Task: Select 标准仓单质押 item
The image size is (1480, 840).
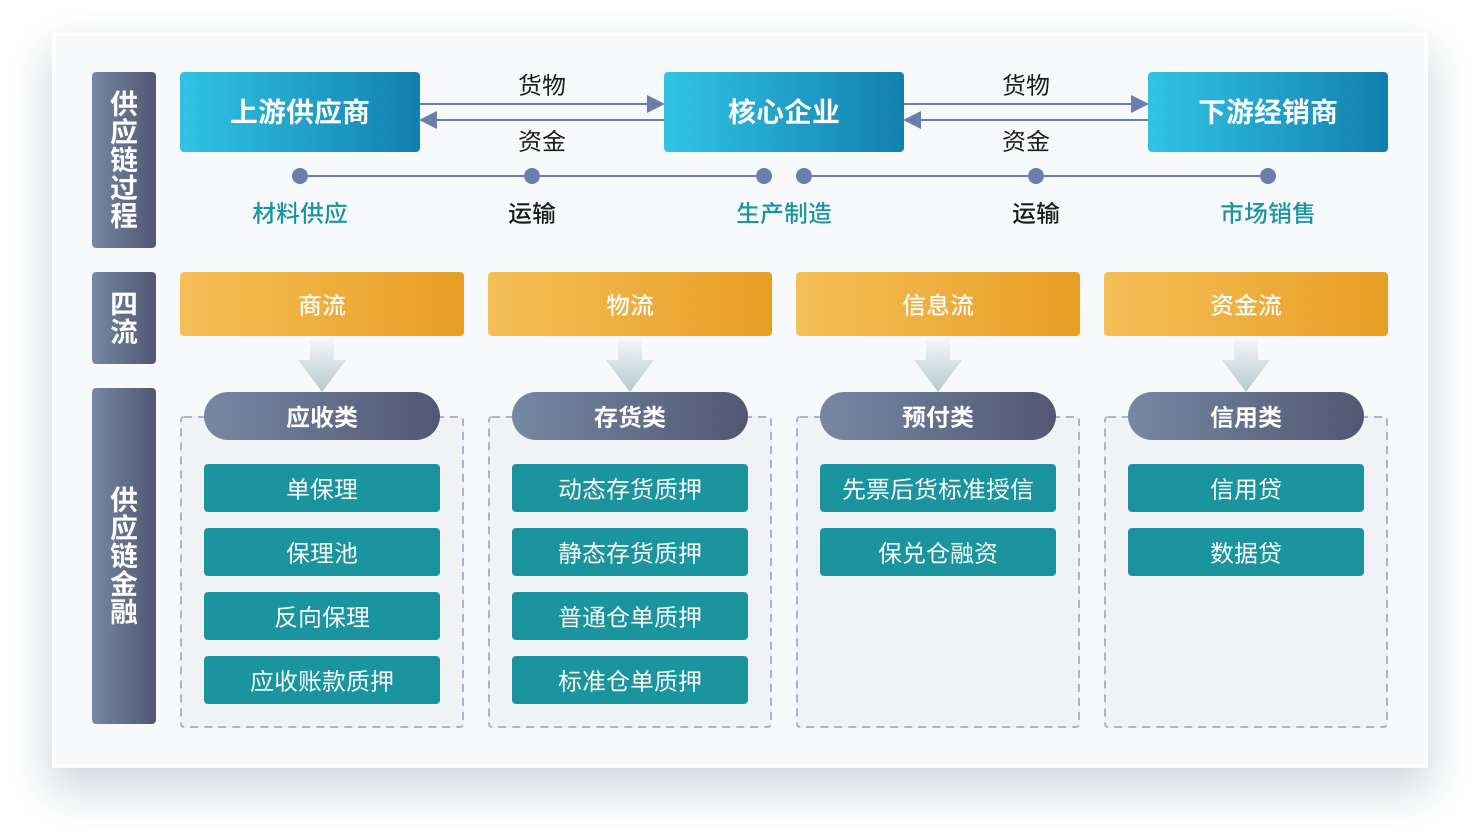Action: click(629, 680)
